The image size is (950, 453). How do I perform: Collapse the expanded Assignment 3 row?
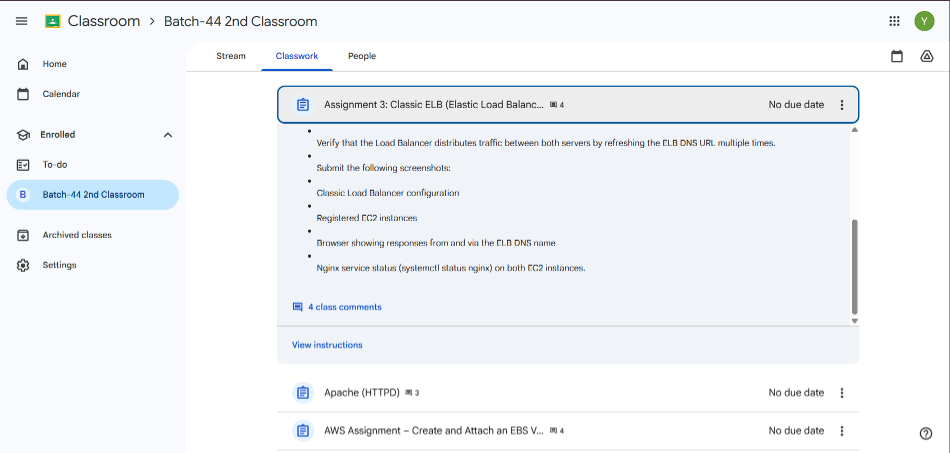pyautogui.click(x=568, y=105)
